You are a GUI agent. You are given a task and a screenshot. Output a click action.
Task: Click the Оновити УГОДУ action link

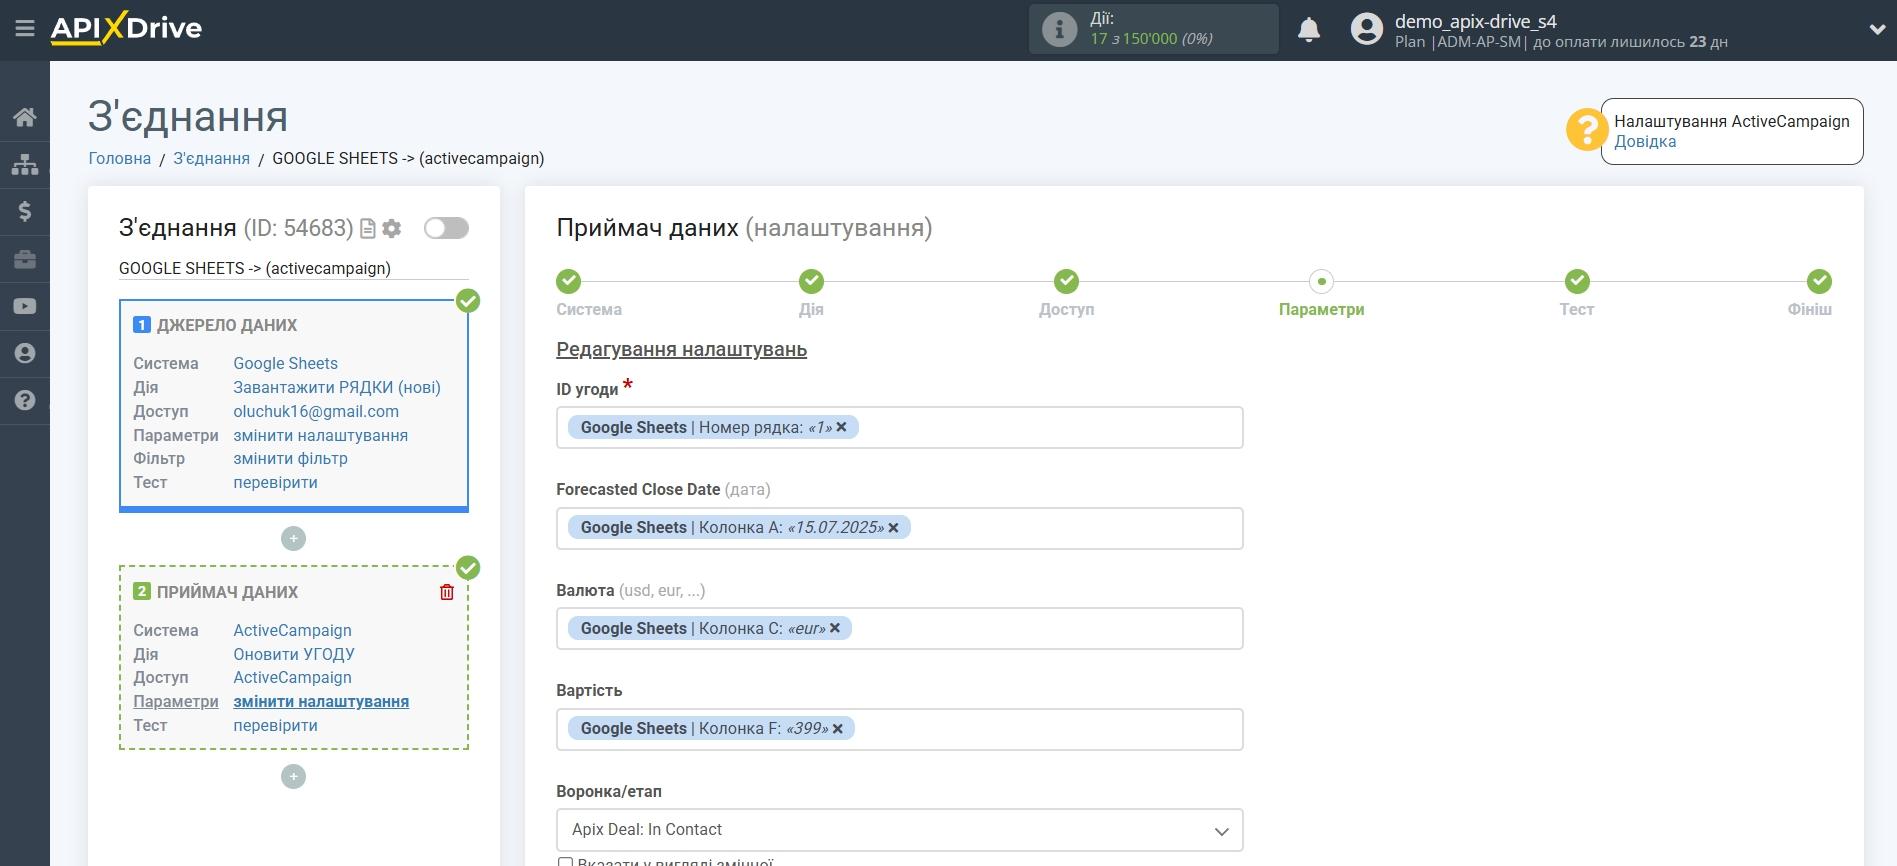(294, 655)
